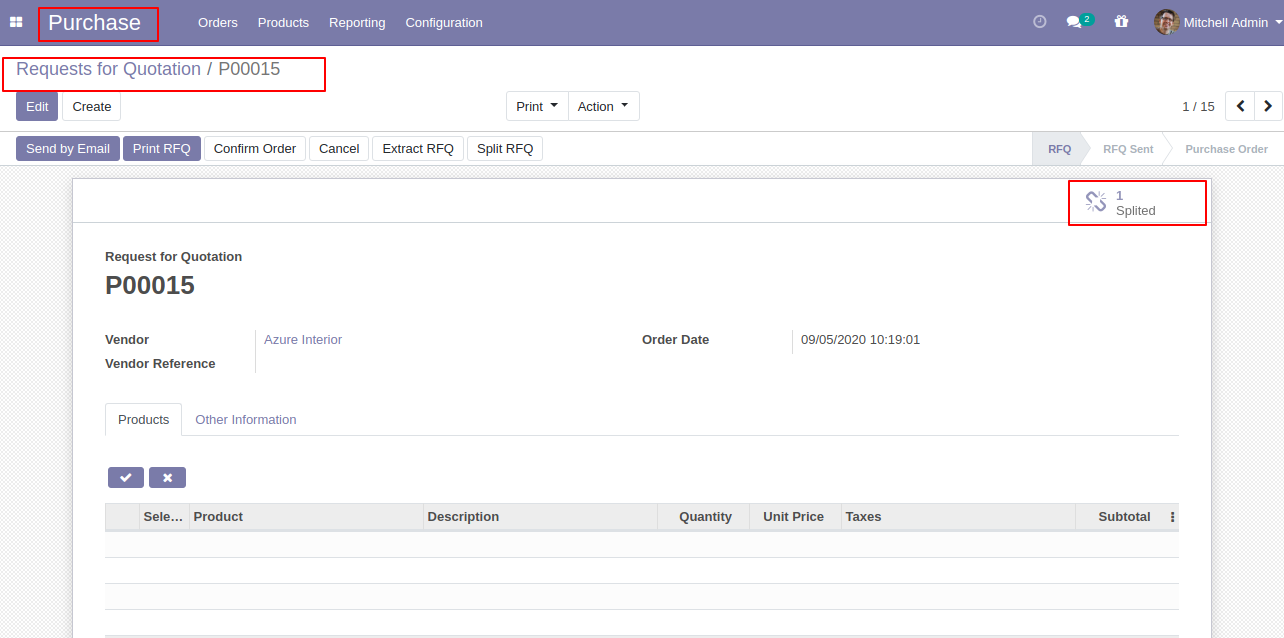1284x638 pixels.
Task: Click the Edit button
Action: [x=37, y=106]
